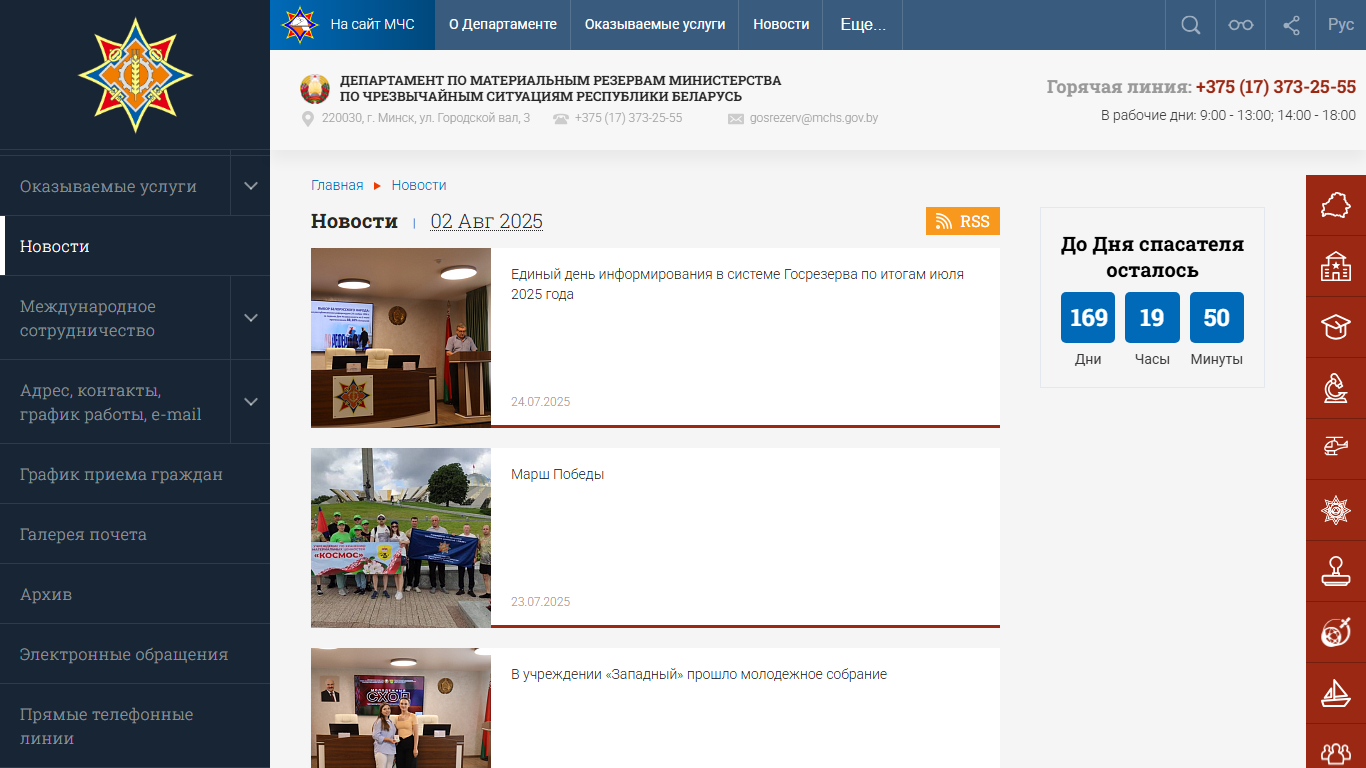Expand the sidebar Оказываемые услуги submenu chevron

point(251,186)
